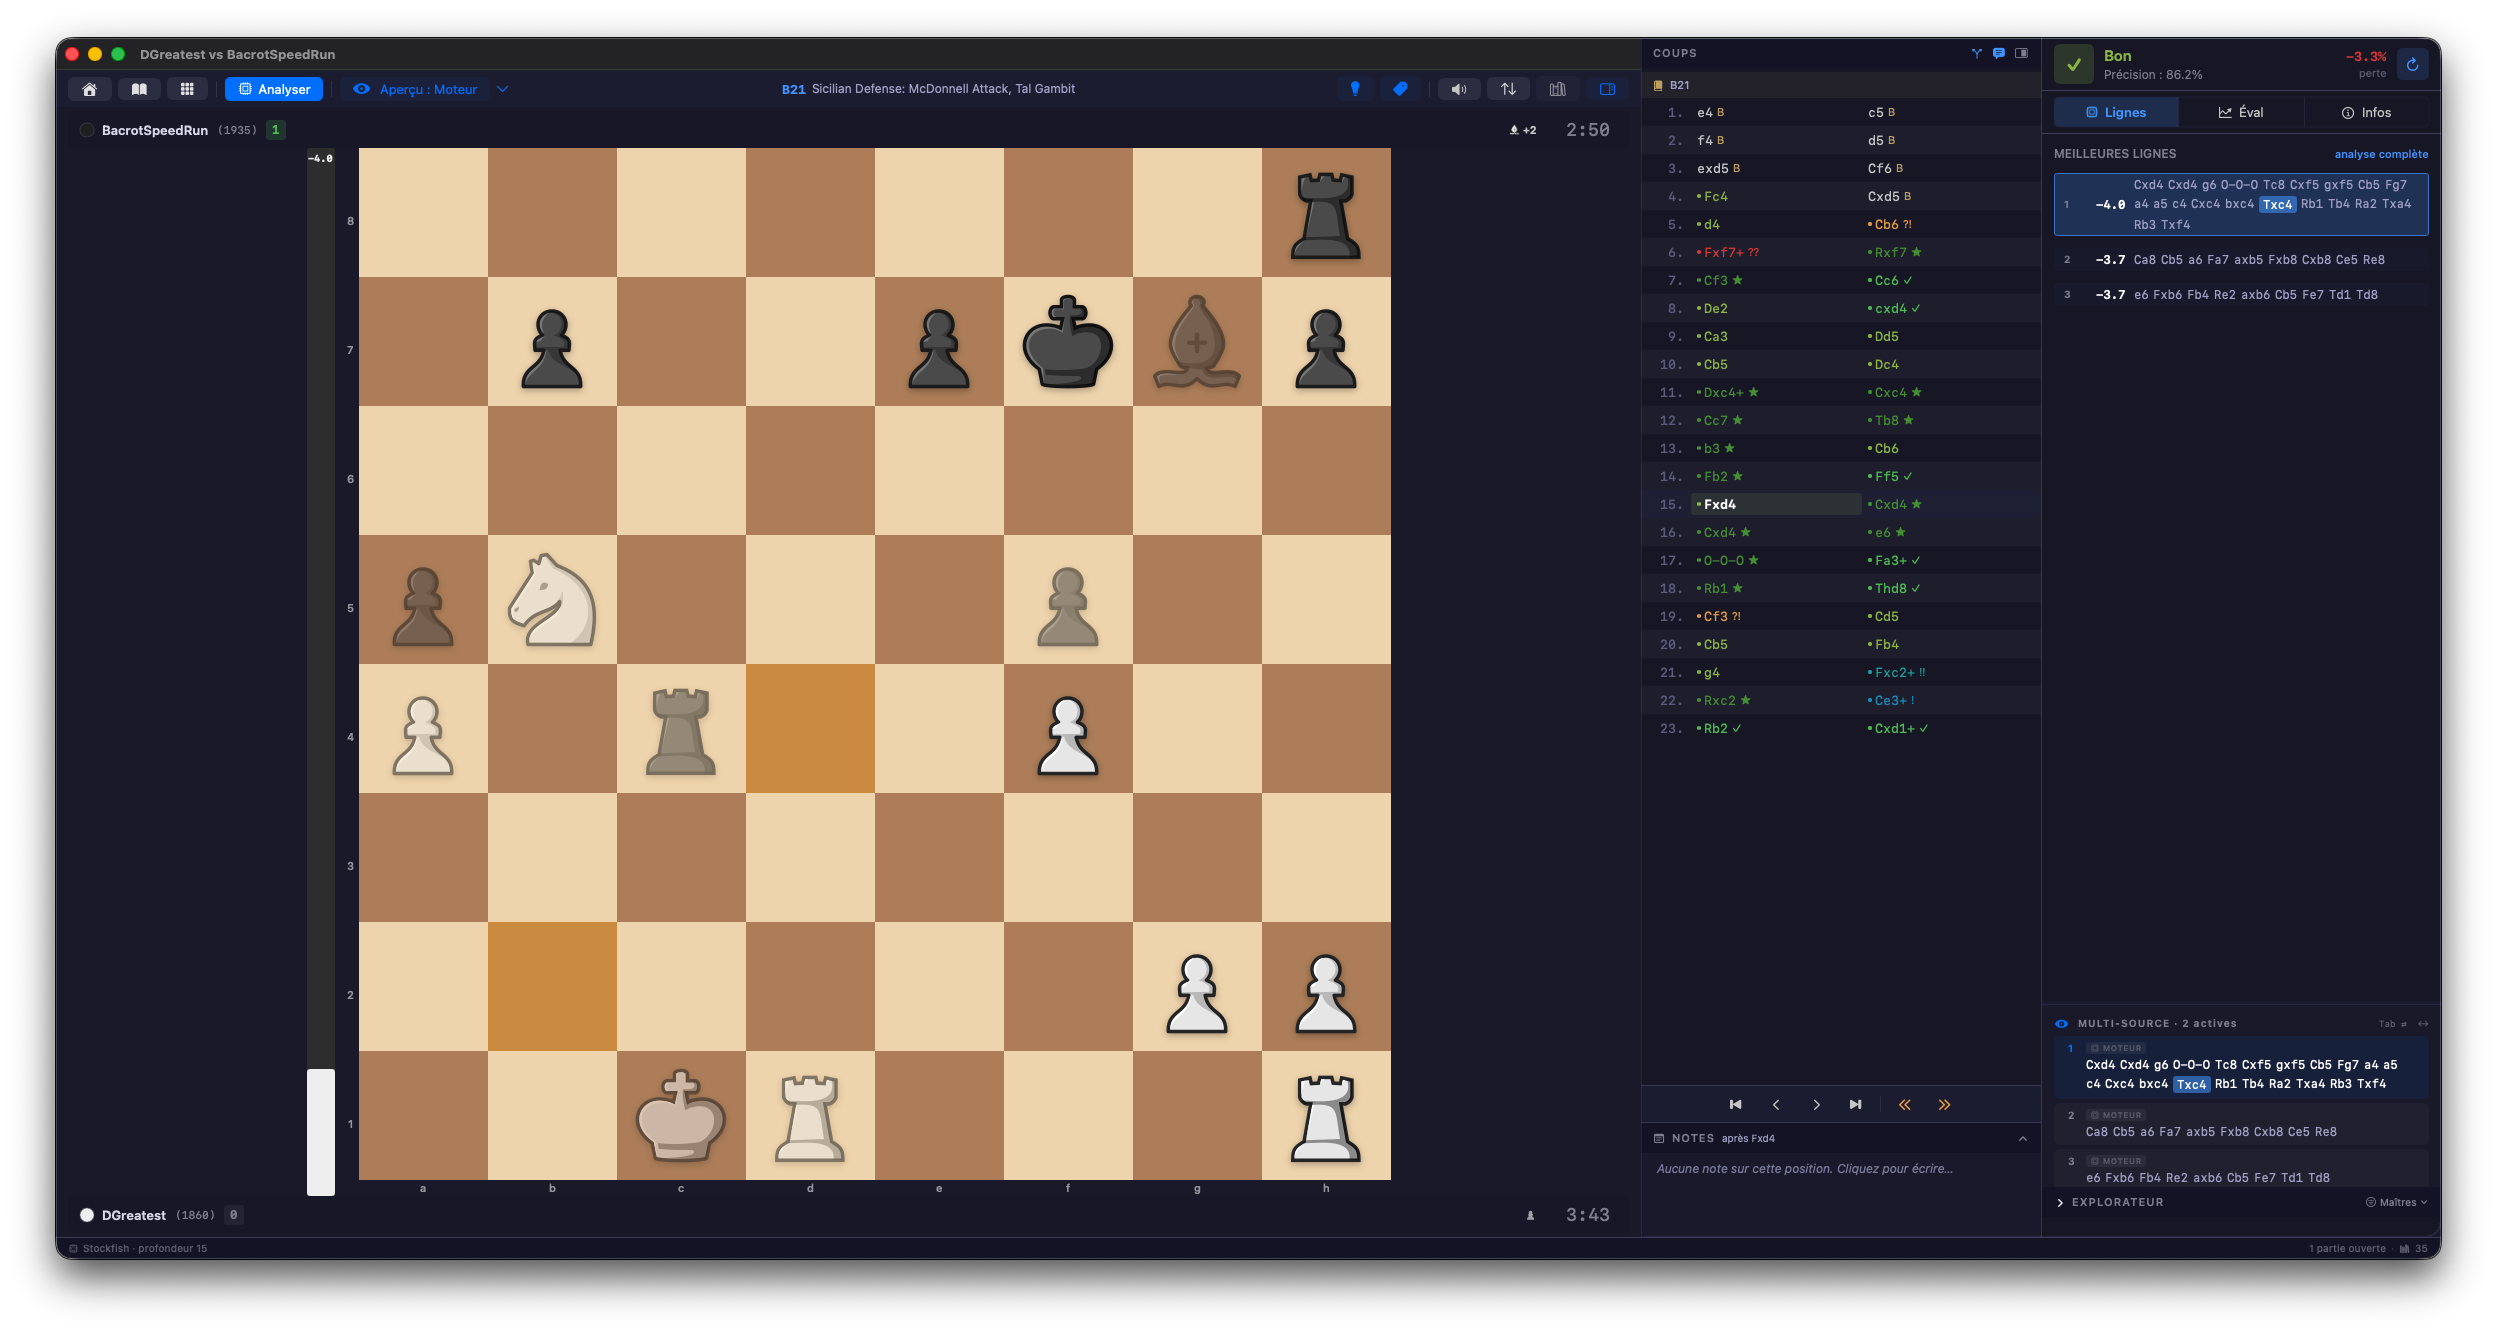Click the evaluation bar beside the board

click(x=321, y=672)
